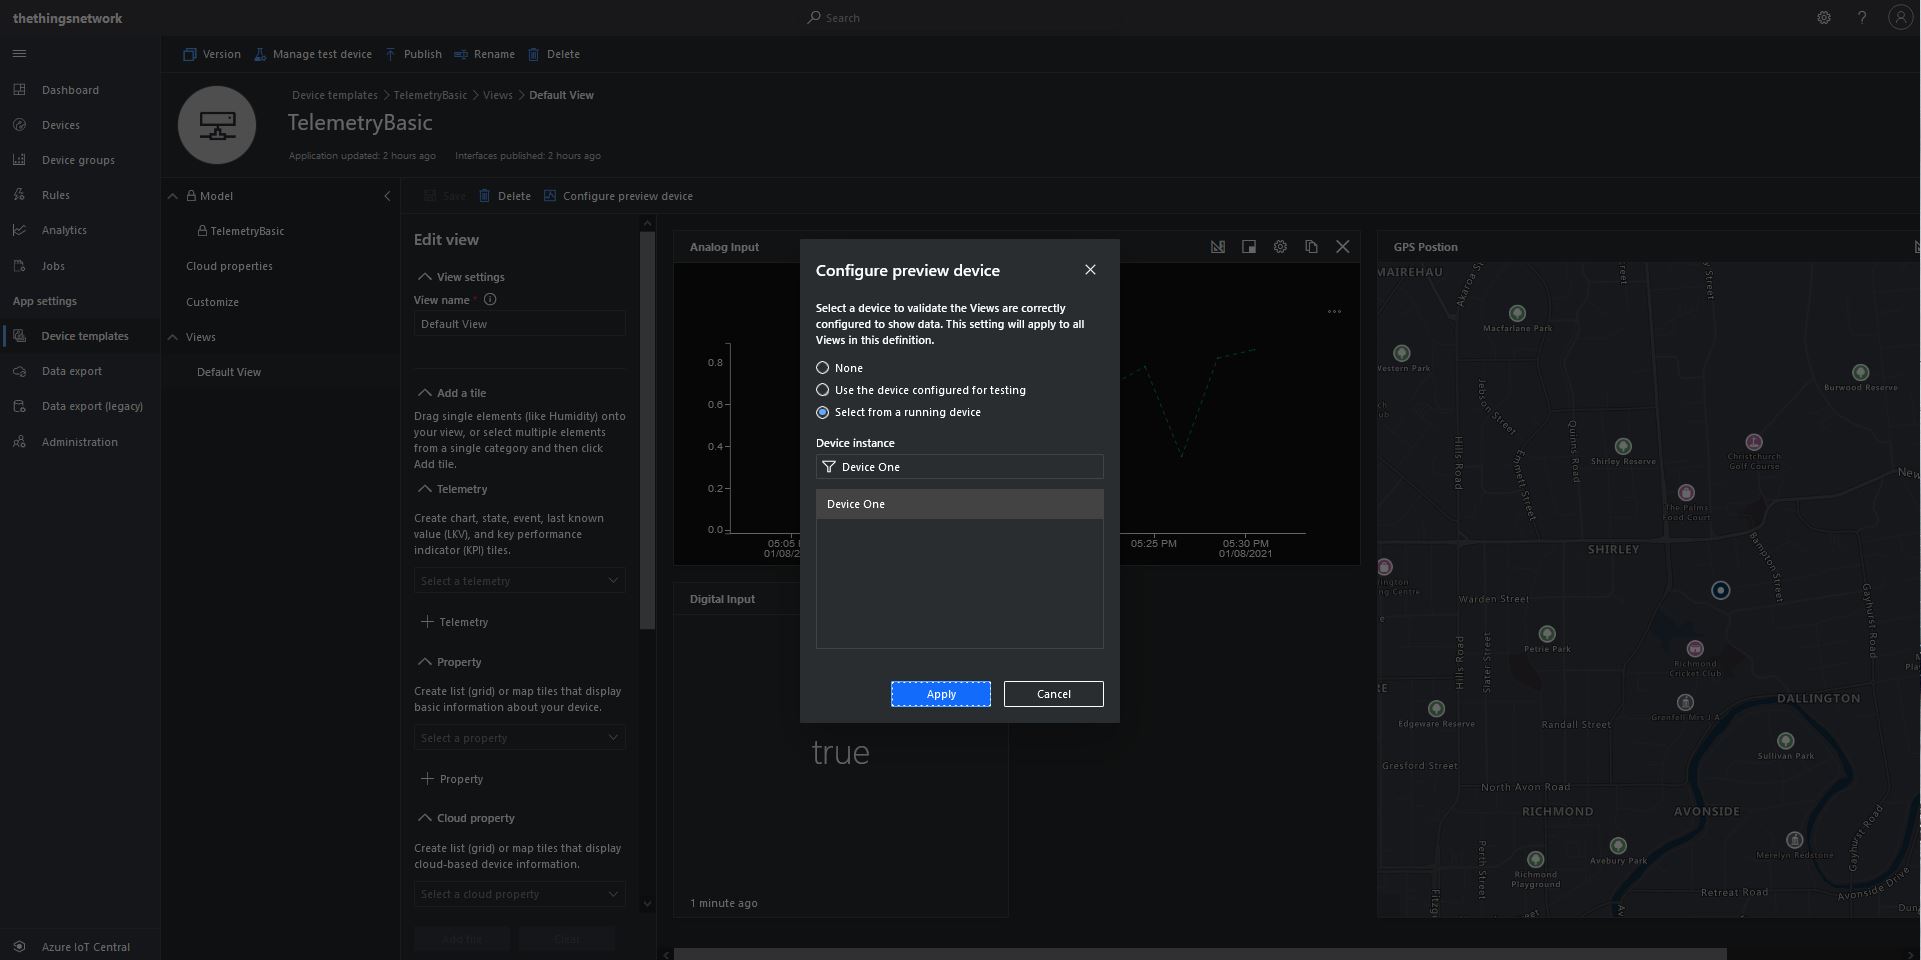Open the help question mark icon

point(1862,18)
